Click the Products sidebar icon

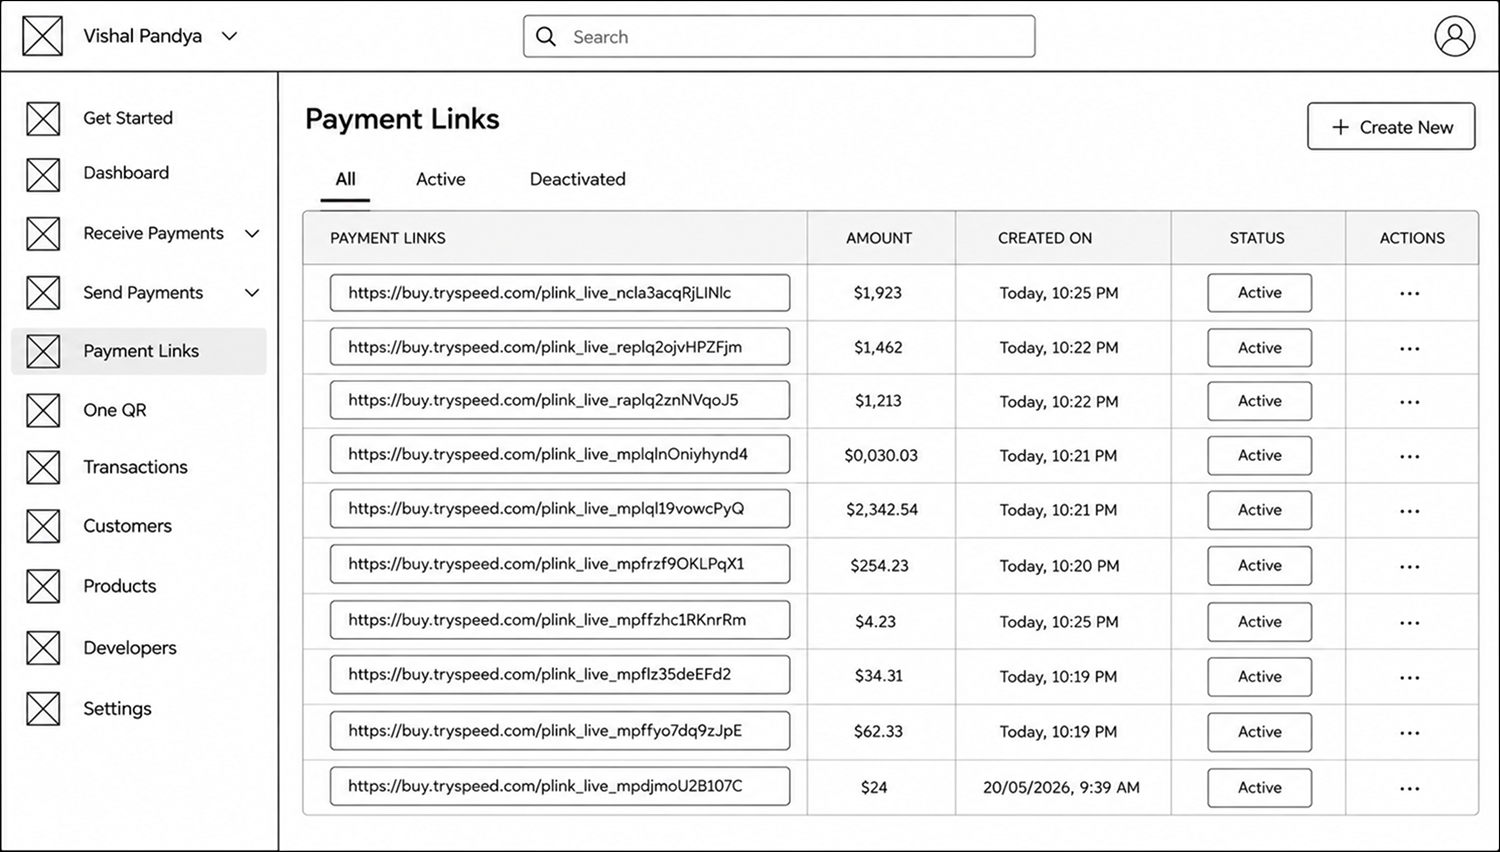[43, 586]
